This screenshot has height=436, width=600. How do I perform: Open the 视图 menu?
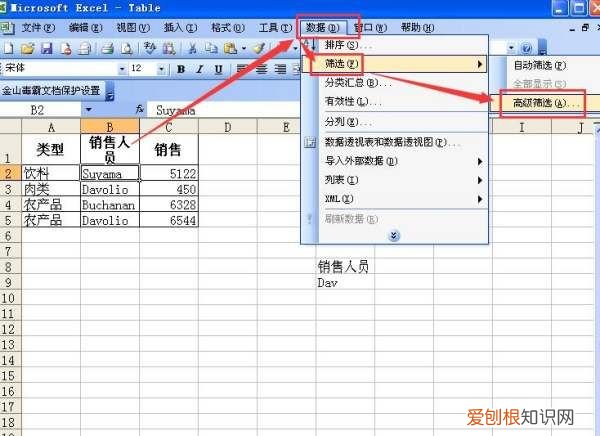[x=133, y=28]
